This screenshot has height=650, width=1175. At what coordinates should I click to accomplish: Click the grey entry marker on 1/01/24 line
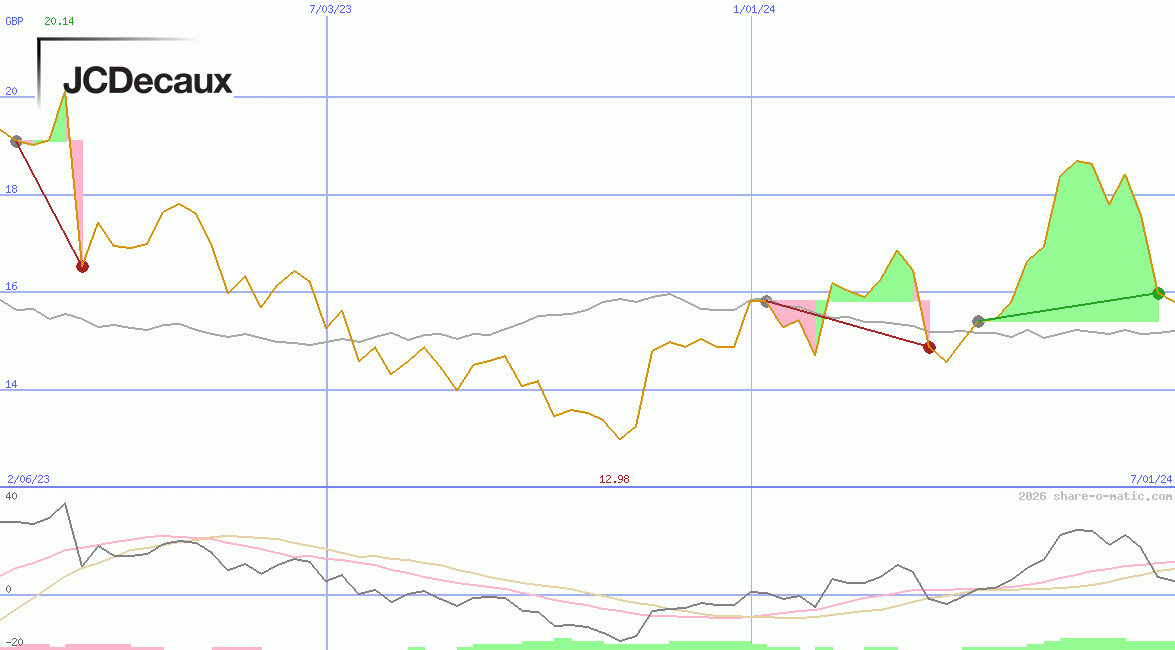click(x=766, y=301)
